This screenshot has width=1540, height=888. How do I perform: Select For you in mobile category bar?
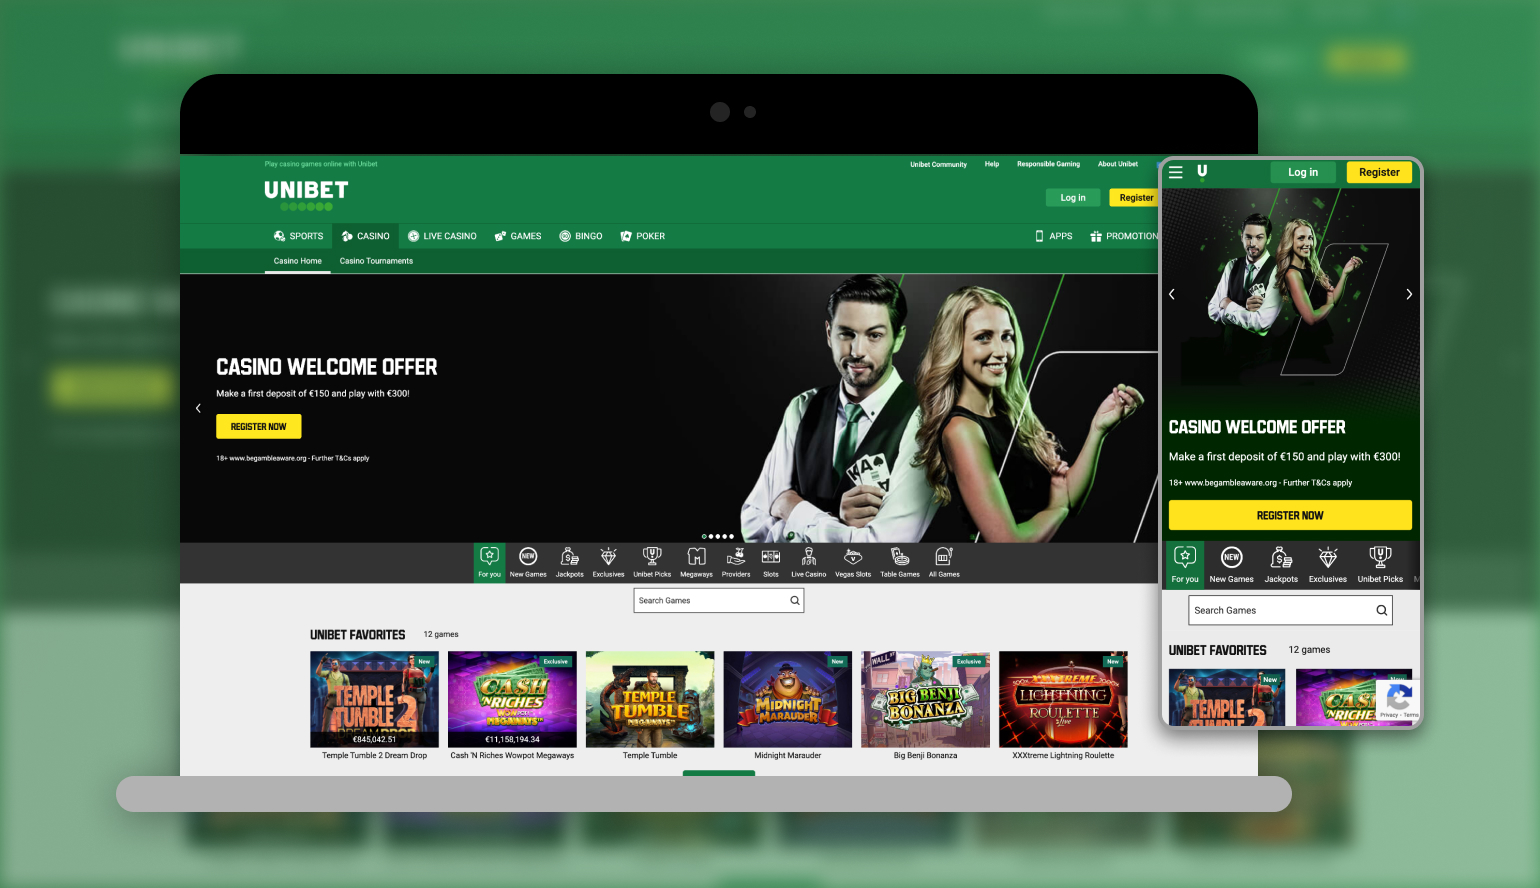1185,565
